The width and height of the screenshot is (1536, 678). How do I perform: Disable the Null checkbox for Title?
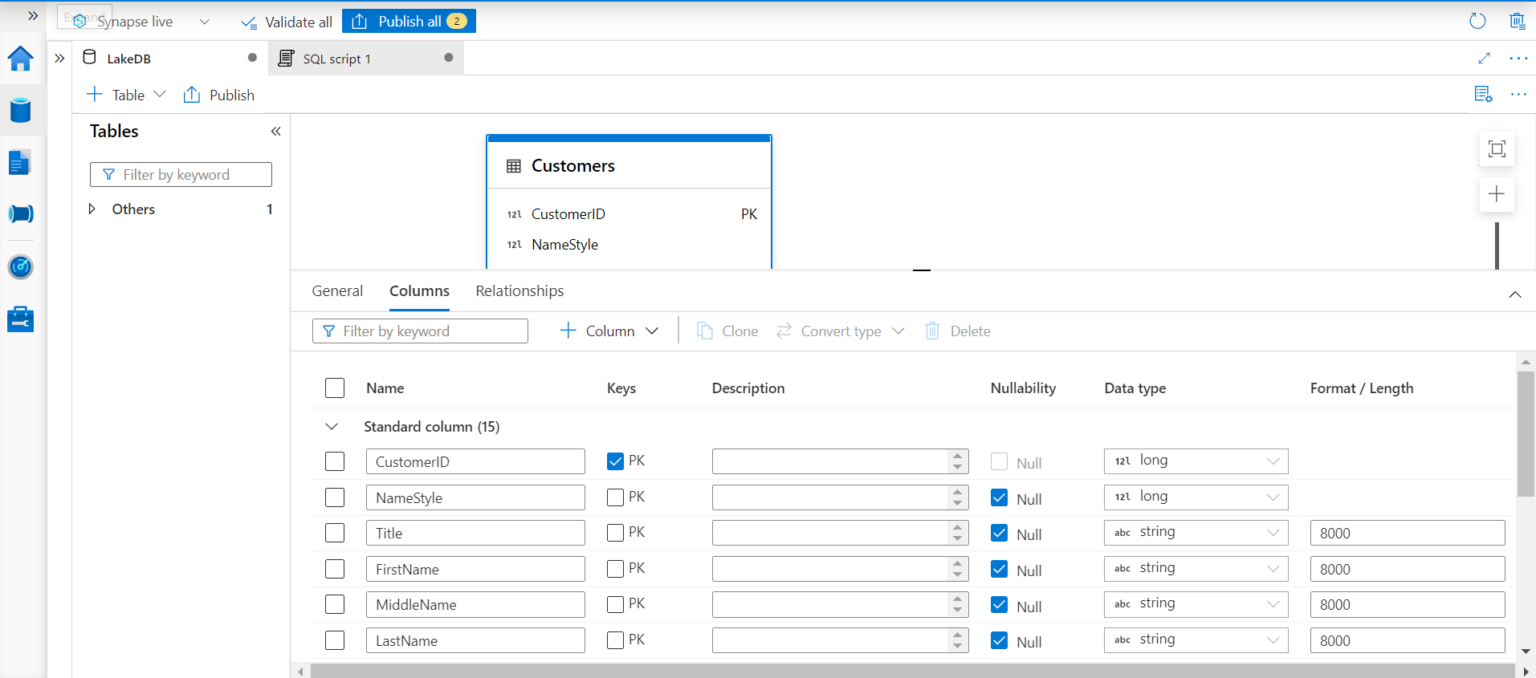click(x=999, y=532)
